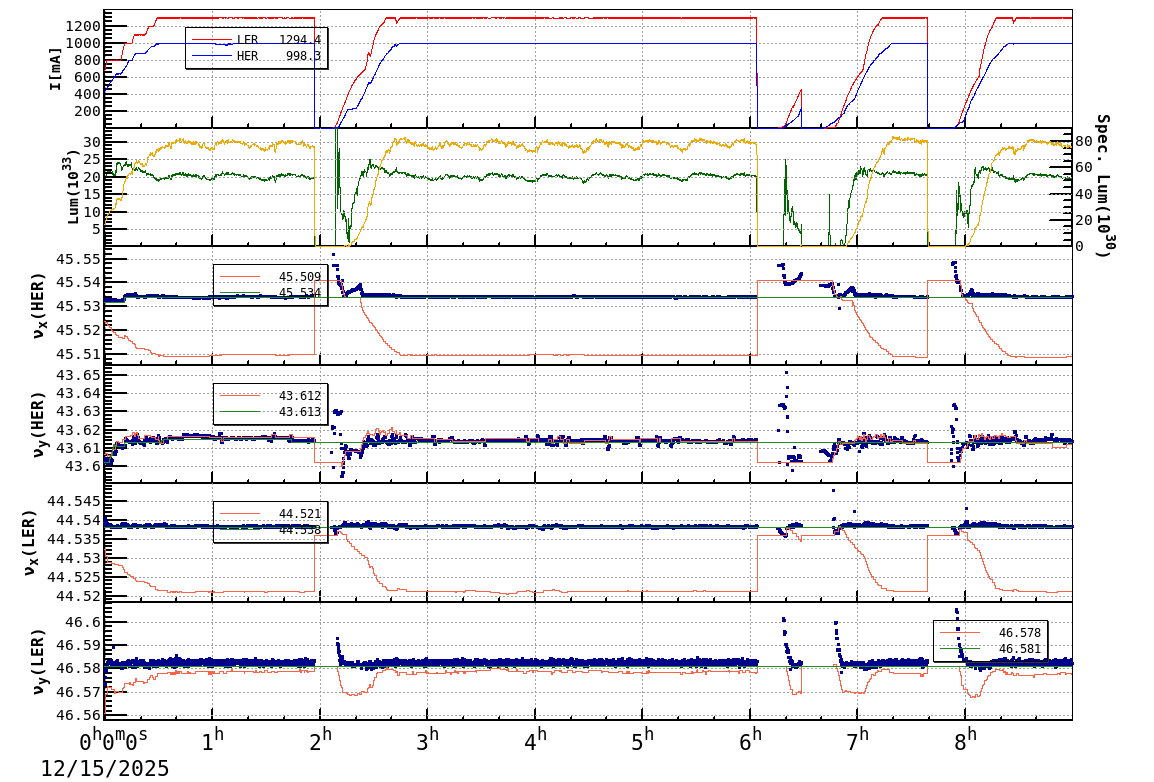Select the I[mA] current panel axis label

[55, 67]
